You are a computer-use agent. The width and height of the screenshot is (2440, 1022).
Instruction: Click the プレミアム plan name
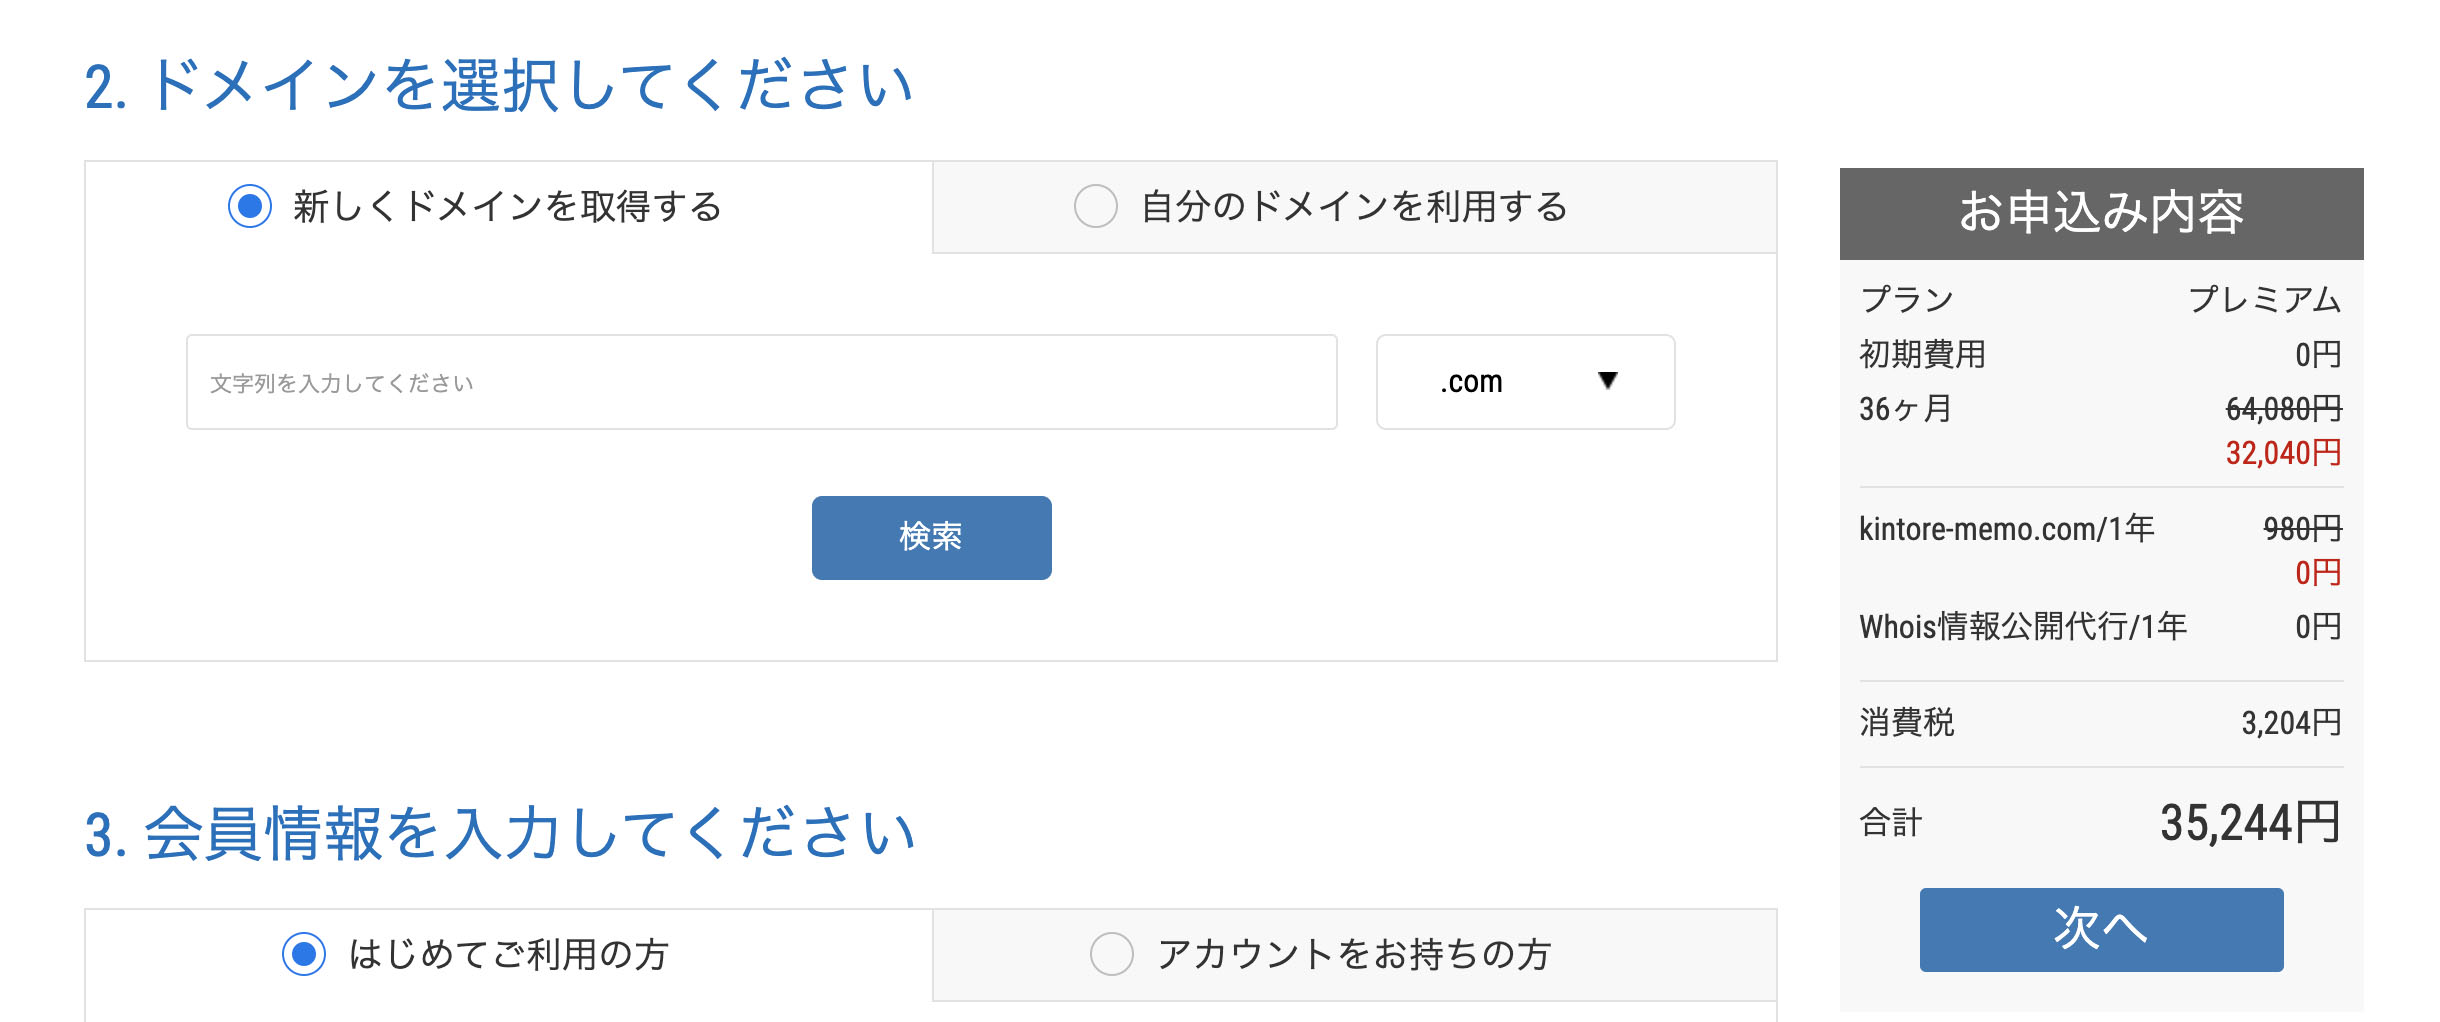point(2264,299)
